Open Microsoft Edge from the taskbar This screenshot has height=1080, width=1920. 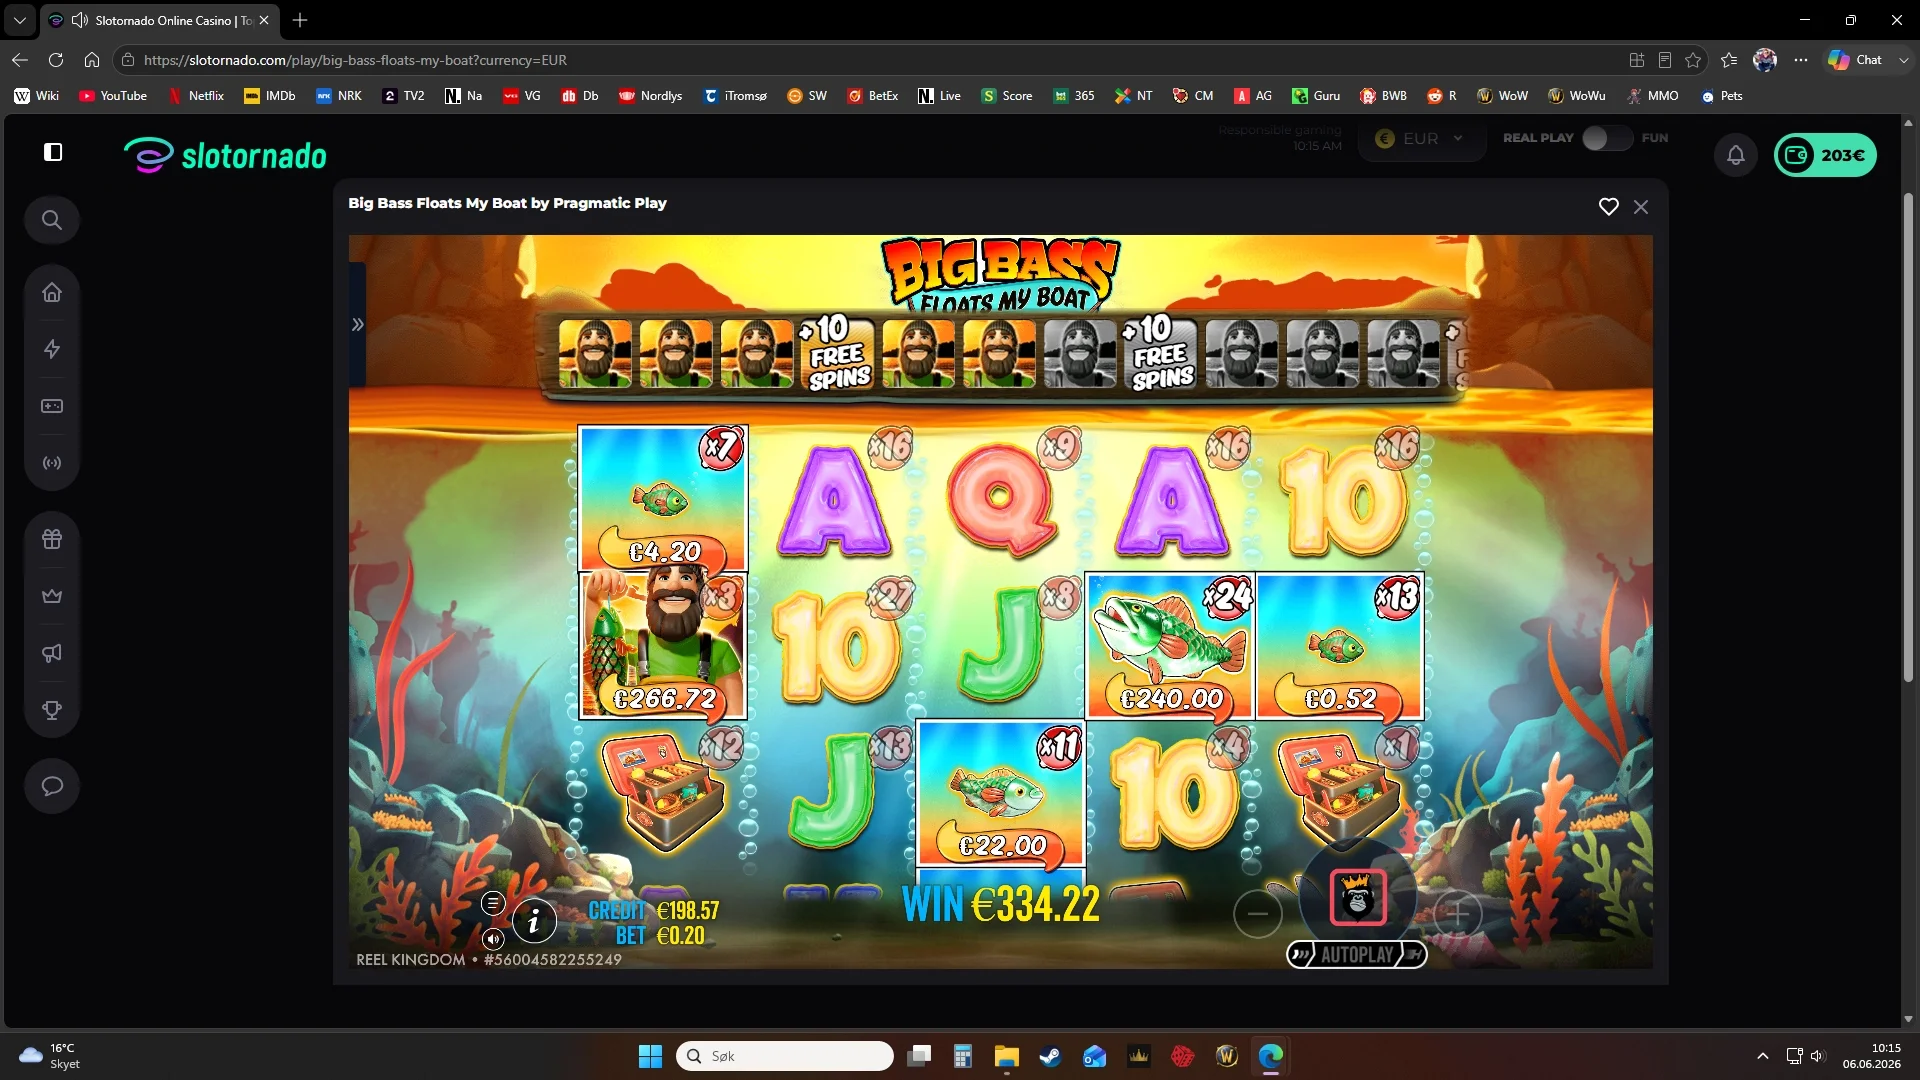(x=1271, y=1056)
